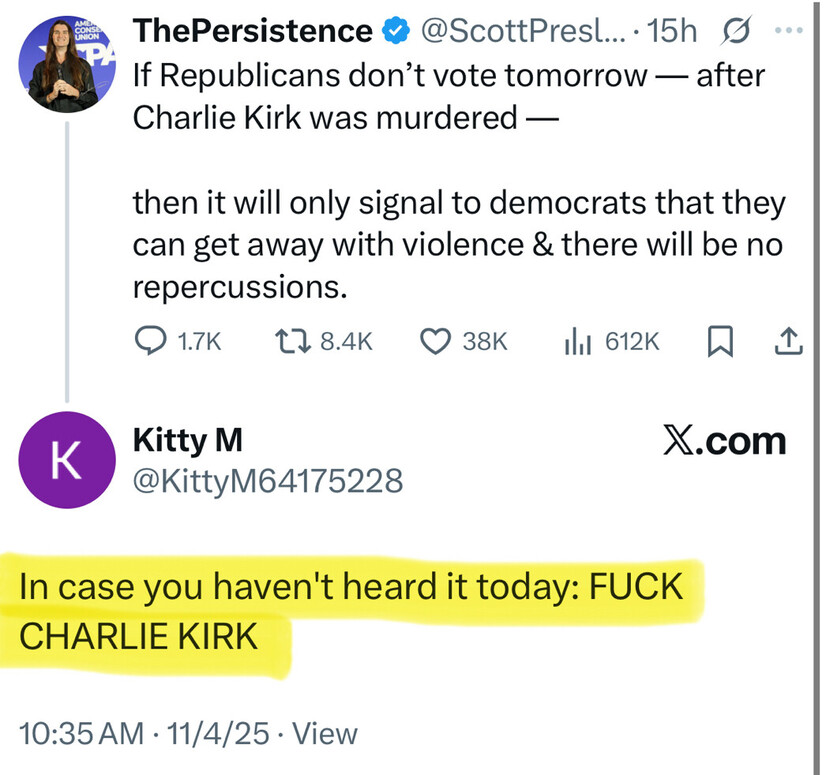Click the View link beside the date
This screenshot has height=775, width=826.
tap(329, 734)
